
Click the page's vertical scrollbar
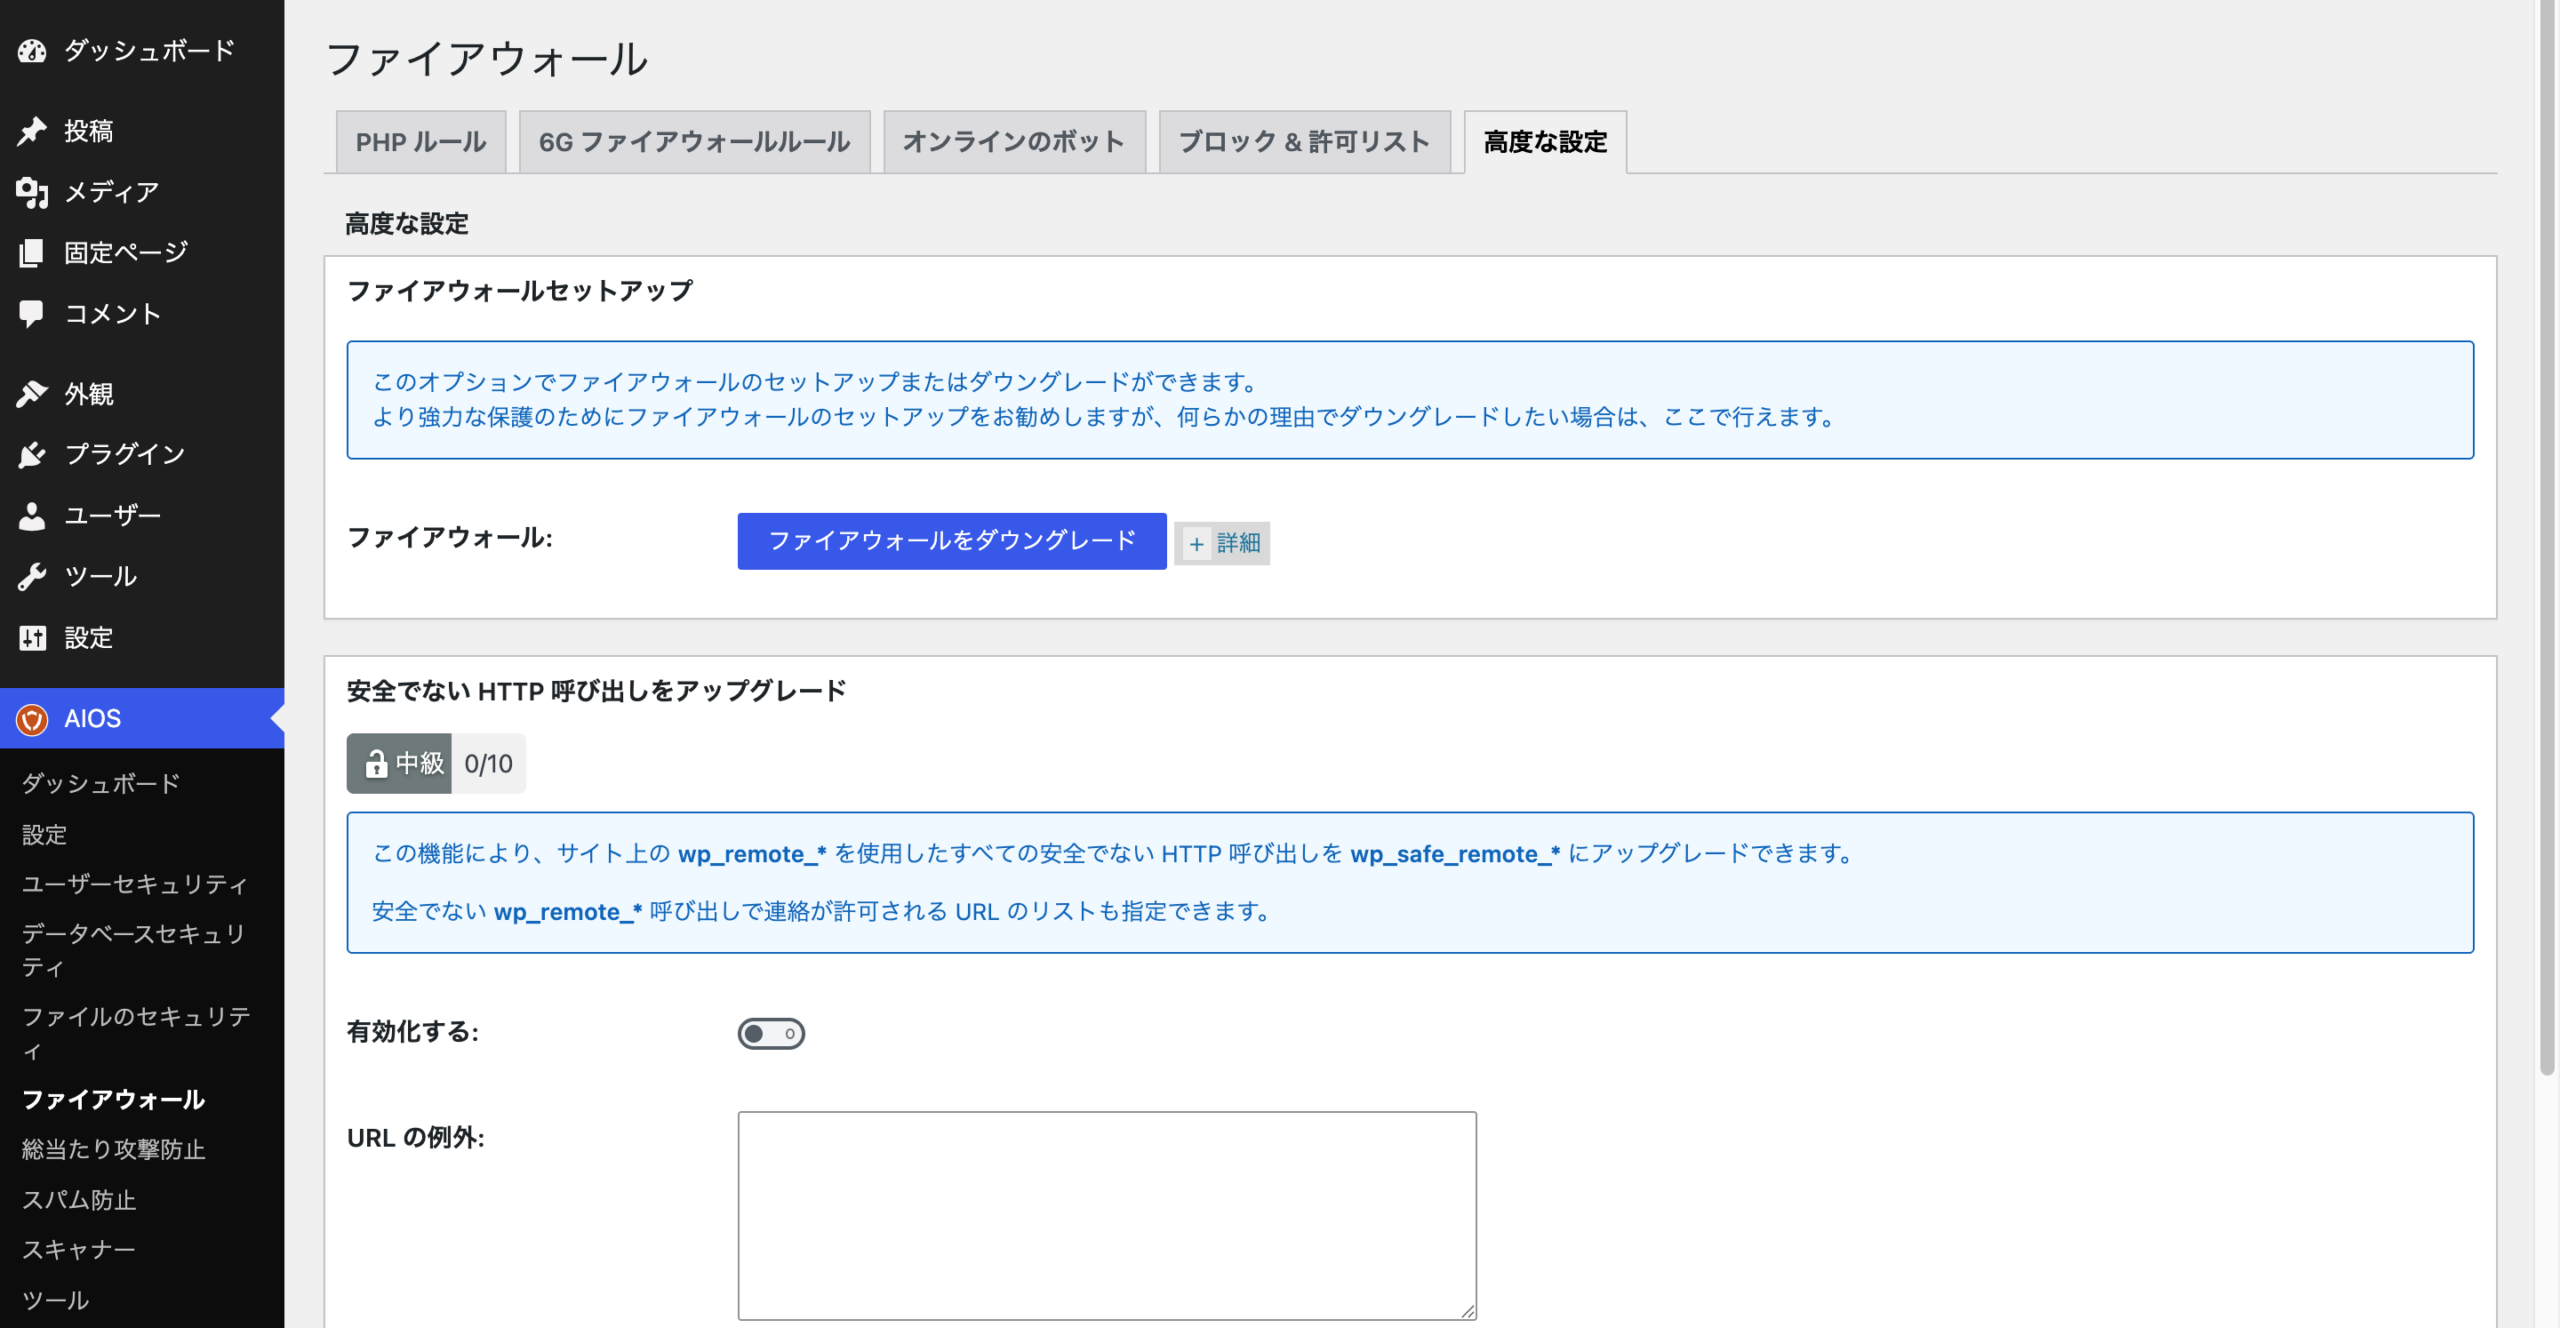tap(2547, 540)
